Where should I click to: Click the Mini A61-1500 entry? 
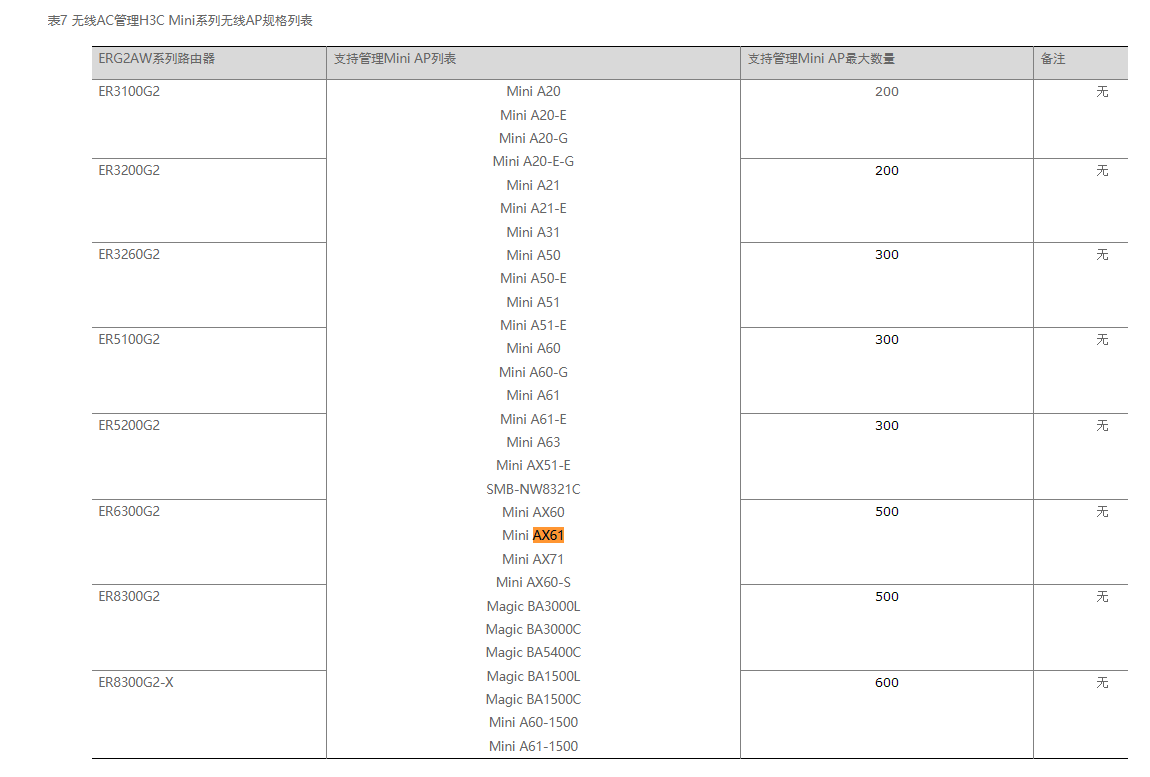[533, 746]
